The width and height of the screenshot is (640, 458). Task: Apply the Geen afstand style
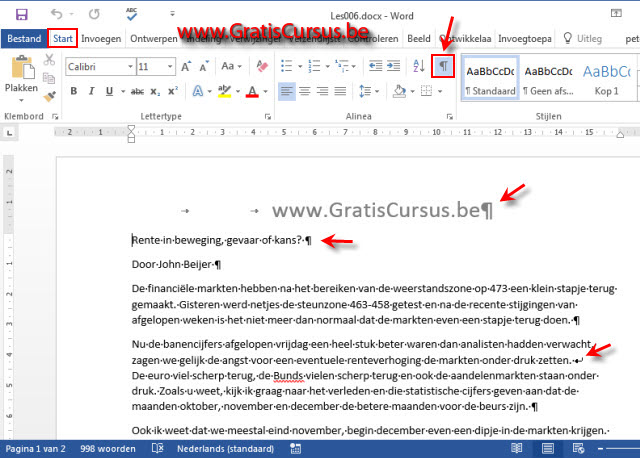pyautogui.click(x=548, y=79)
